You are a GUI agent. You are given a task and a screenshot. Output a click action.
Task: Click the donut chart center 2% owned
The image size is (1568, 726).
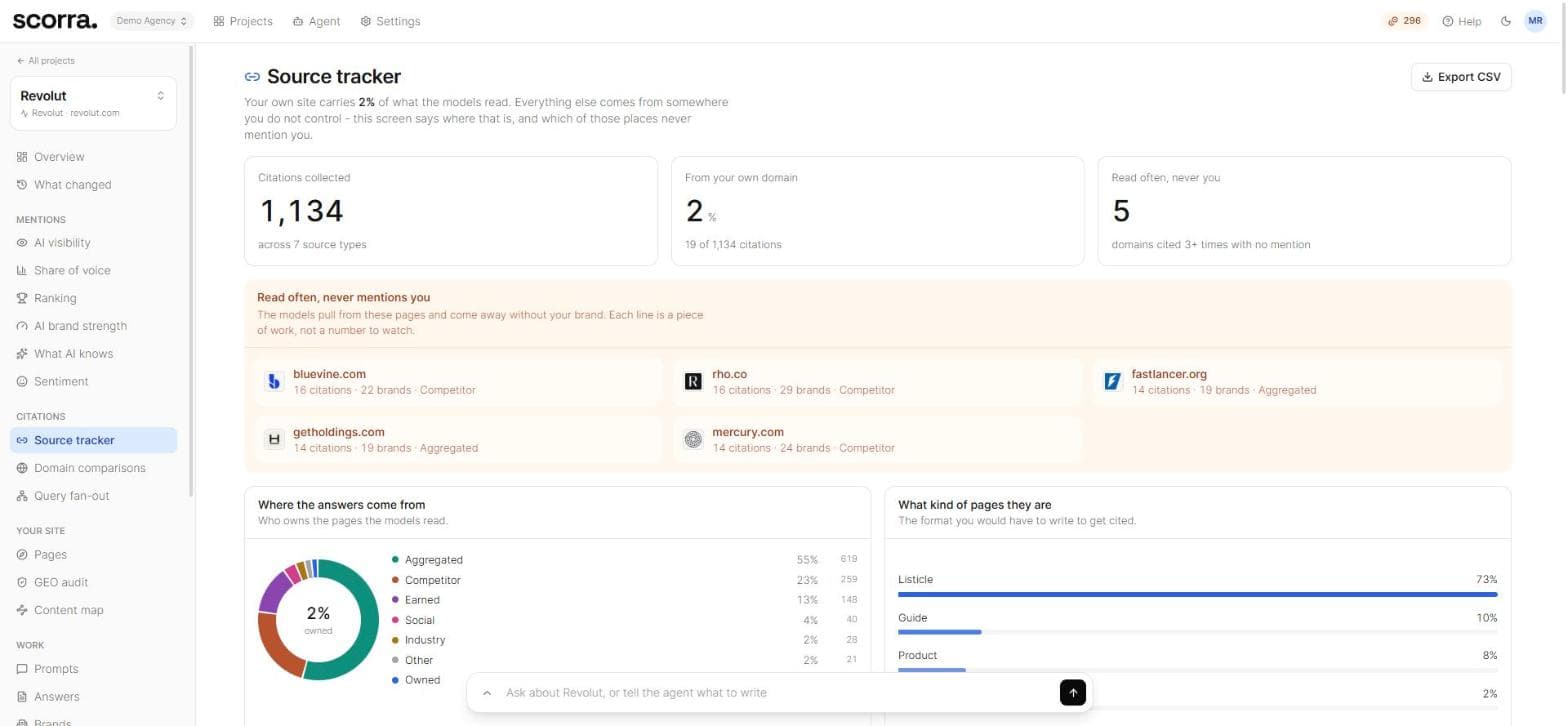(x=318, y=619)
